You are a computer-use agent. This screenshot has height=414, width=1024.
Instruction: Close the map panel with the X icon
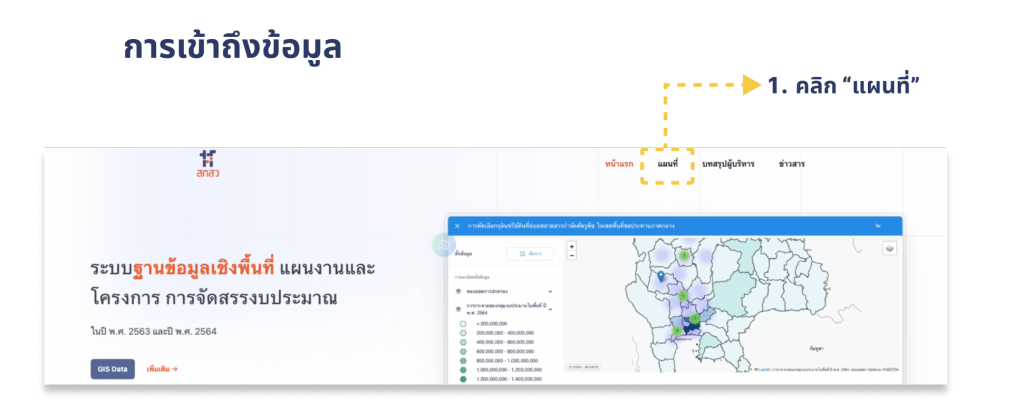[x=457, y=226]
